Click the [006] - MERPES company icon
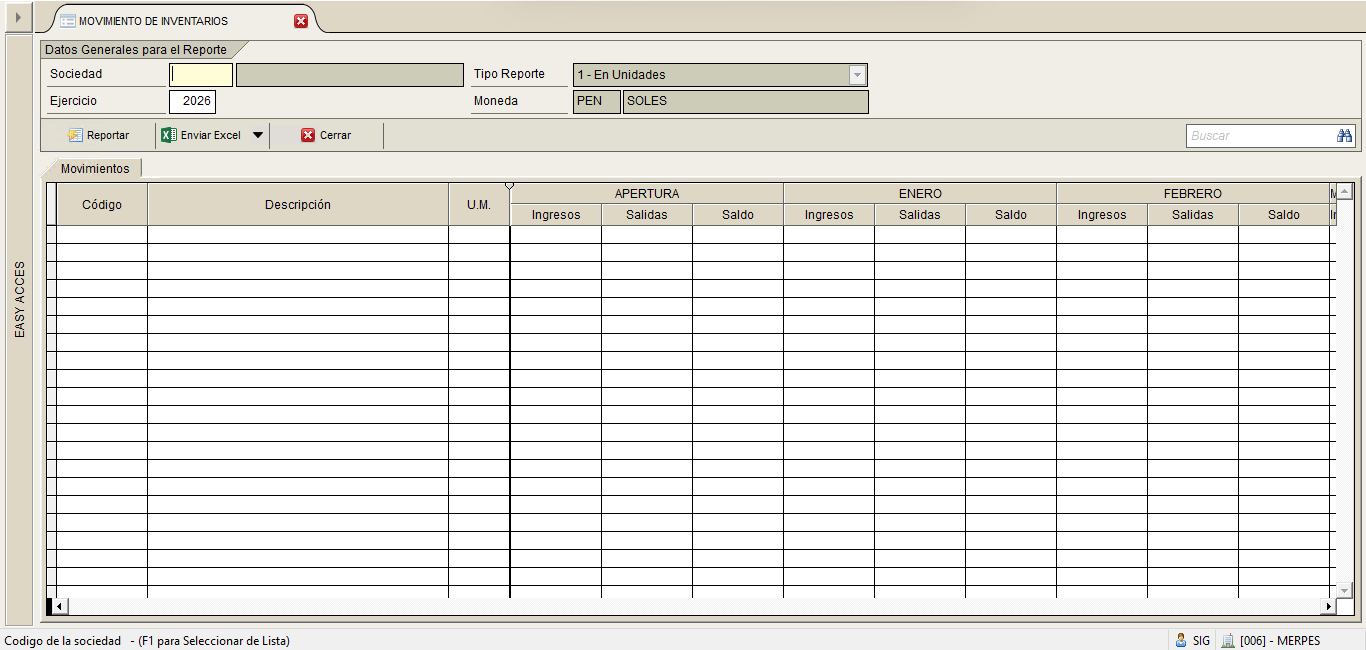 pyautogui.click(x=1227, y=640)
